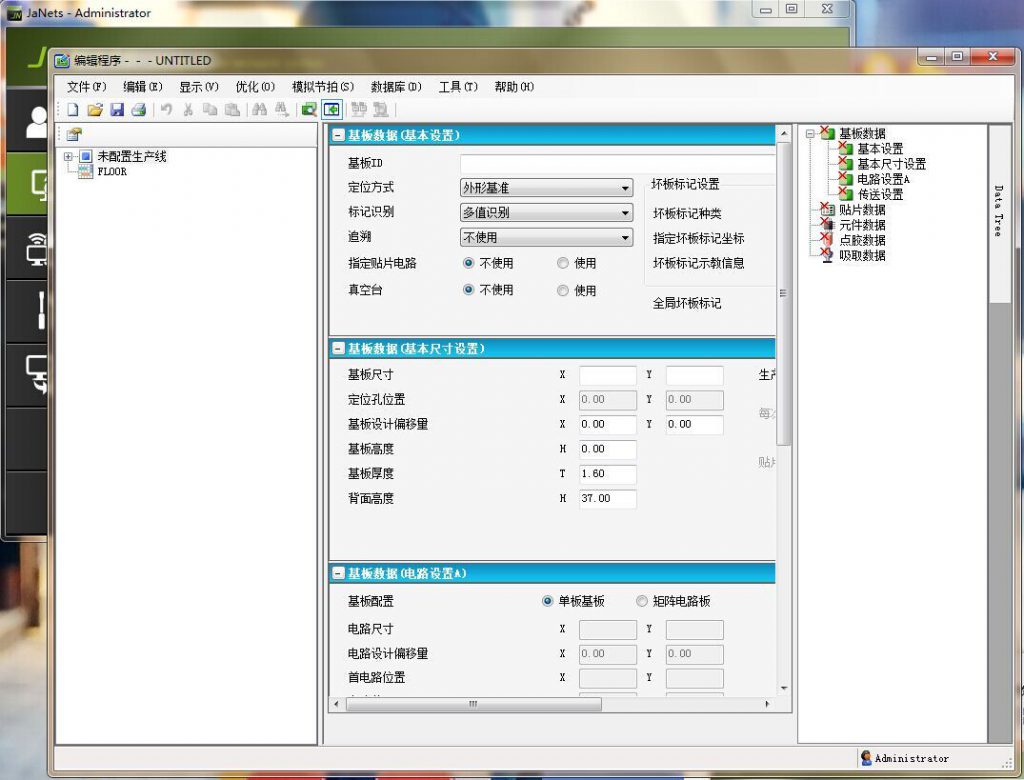Click the screwdriver icon in JaNets sidebar

[40, 310]
